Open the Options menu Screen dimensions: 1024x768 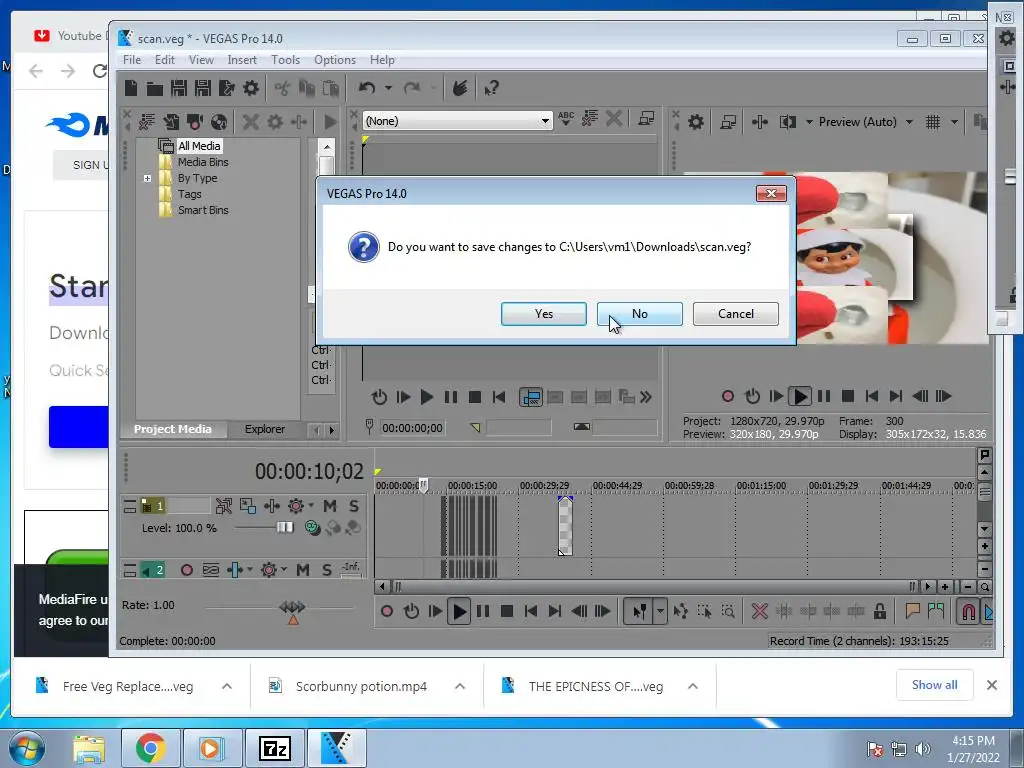(335, 60)
